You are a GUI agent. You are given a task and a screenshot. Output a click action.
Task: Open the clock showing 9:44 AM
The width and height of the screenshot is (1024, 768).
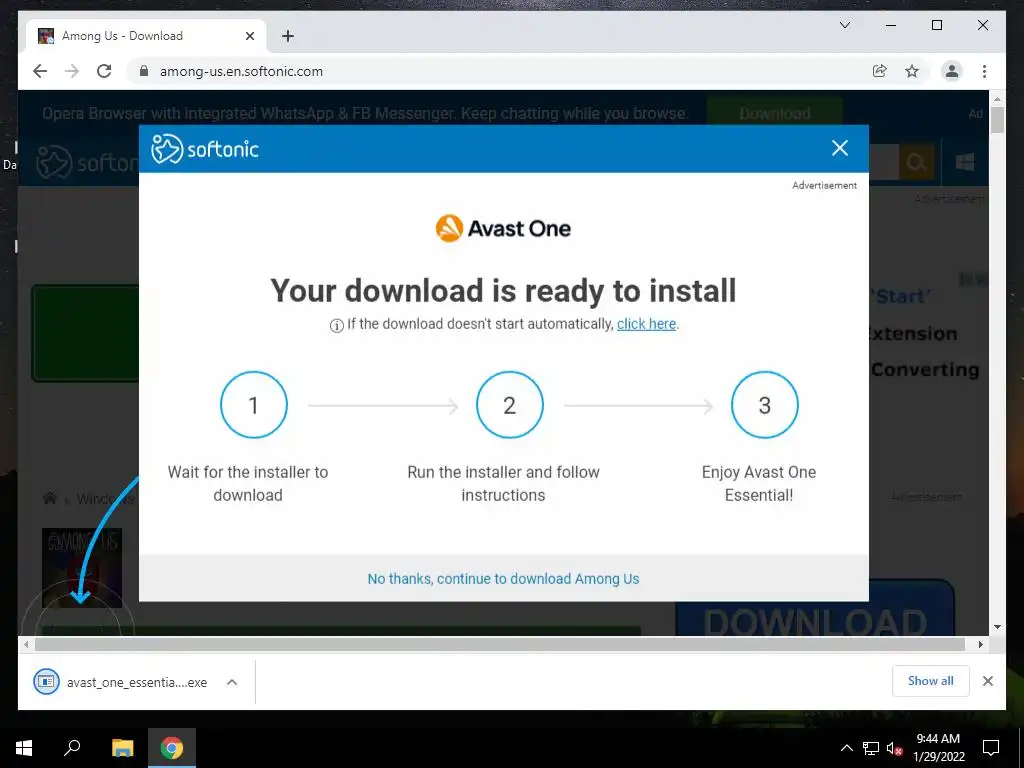pyautogui.click(x=938, y=748)
